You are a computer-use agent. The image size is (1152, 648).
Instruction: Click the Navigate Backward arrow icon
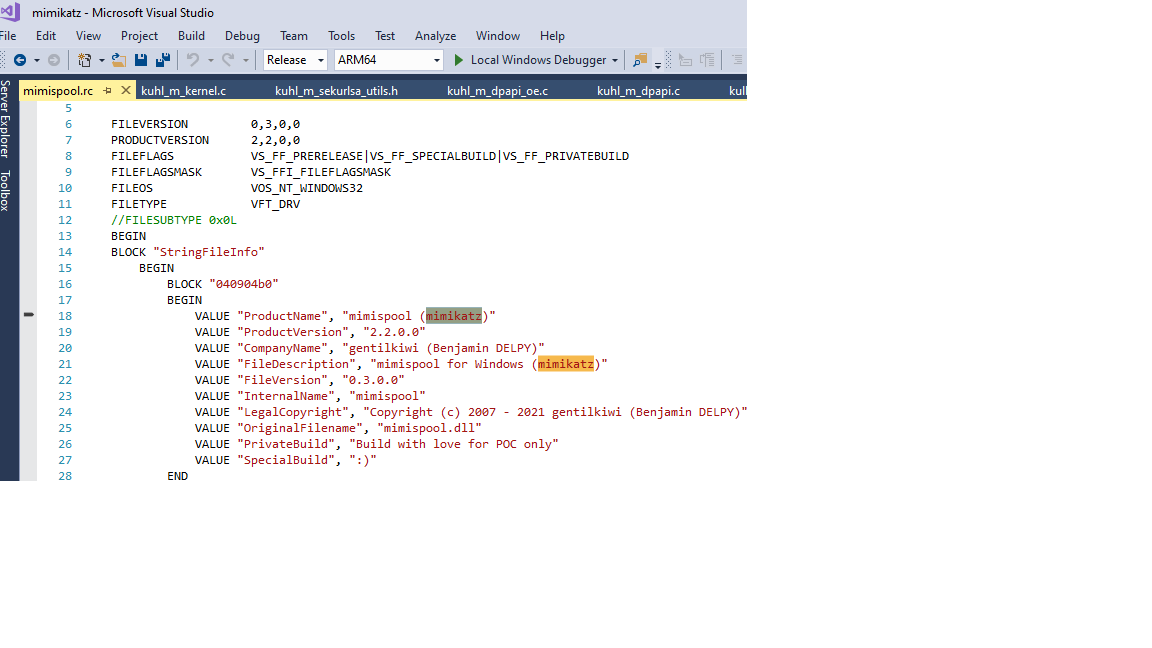(20, 60)
